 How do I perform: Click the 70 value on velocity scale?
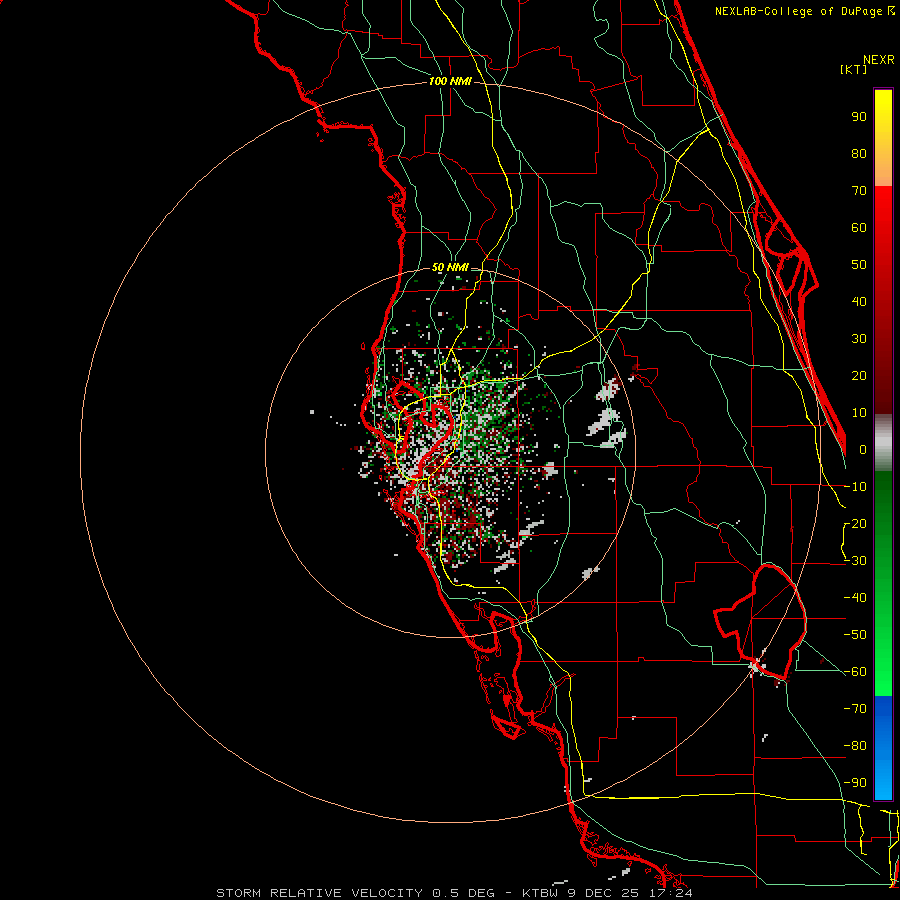click(x=859, y=191)
